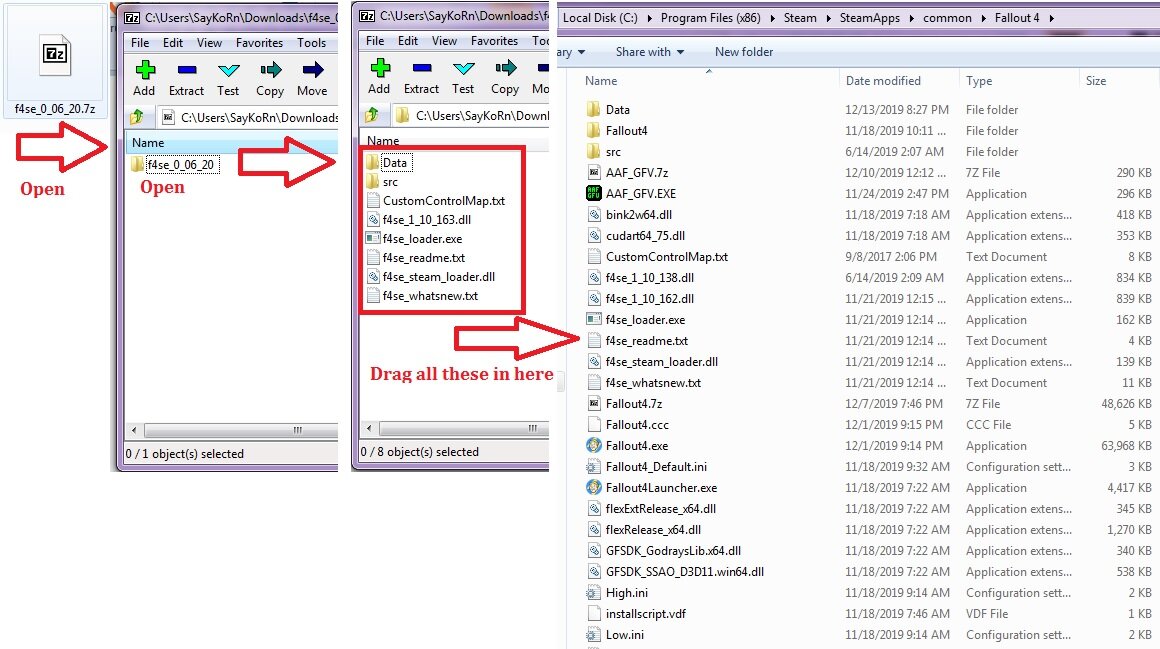Open the Share with dropdown
The width and height of the screenshot is (1160, 649).
(x=650, y=52)
